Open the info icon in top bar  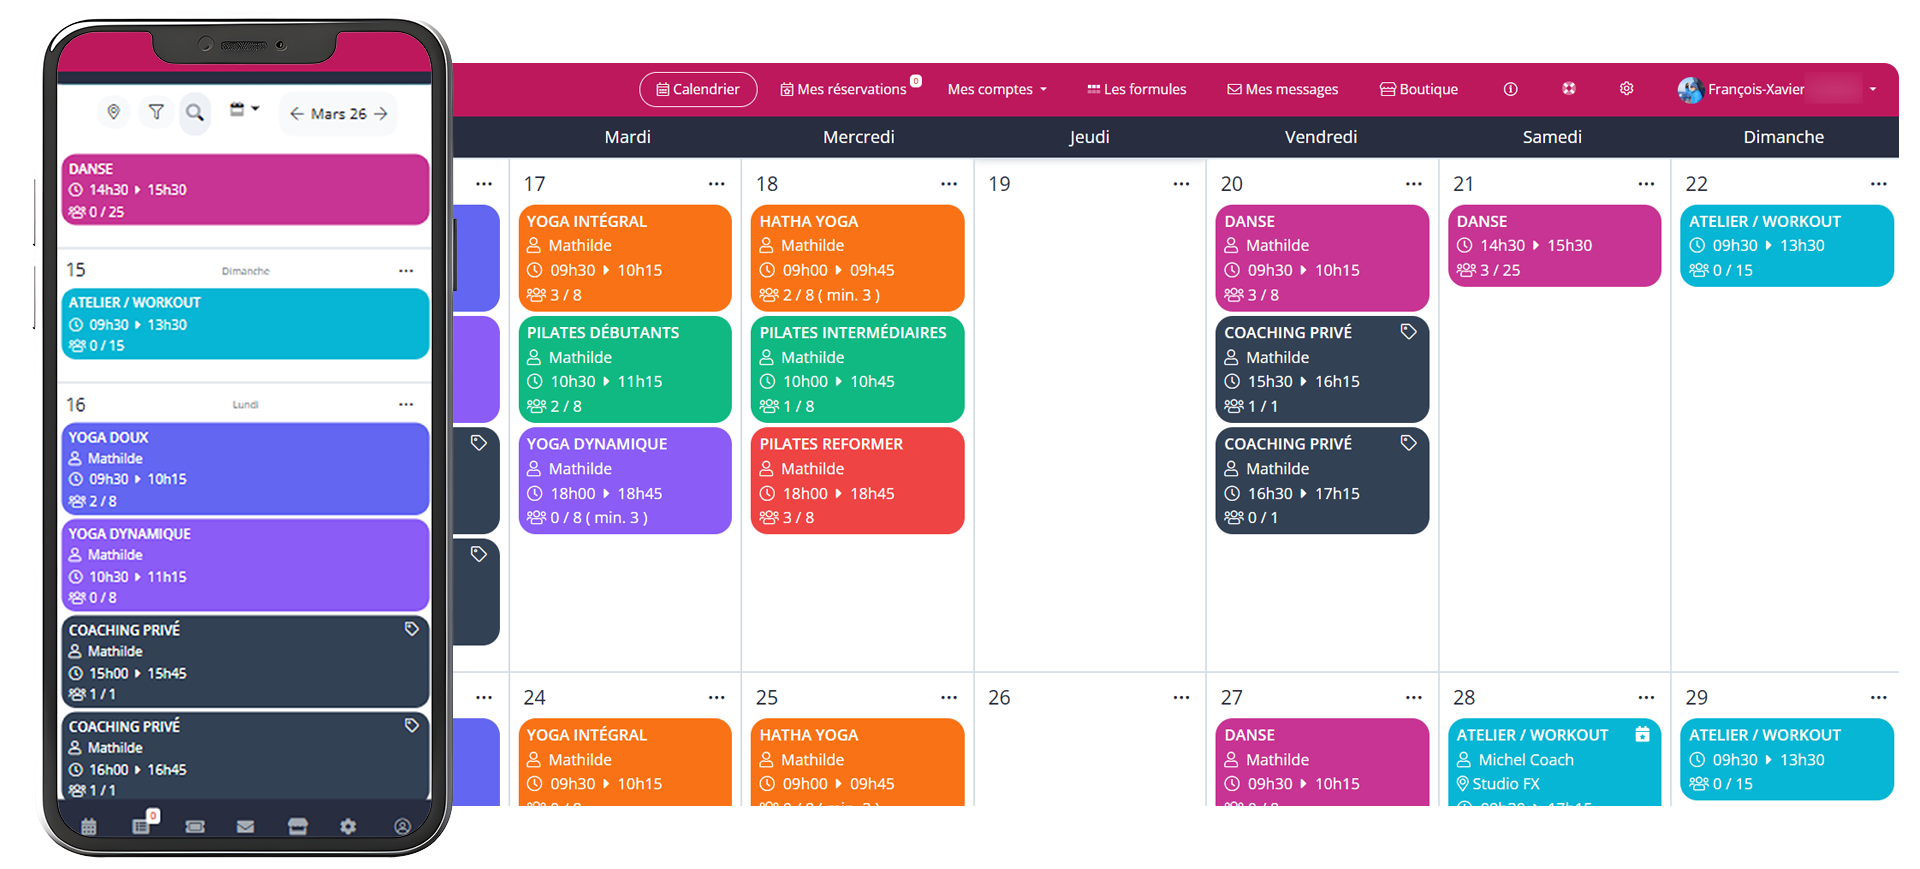(1510, 89)
